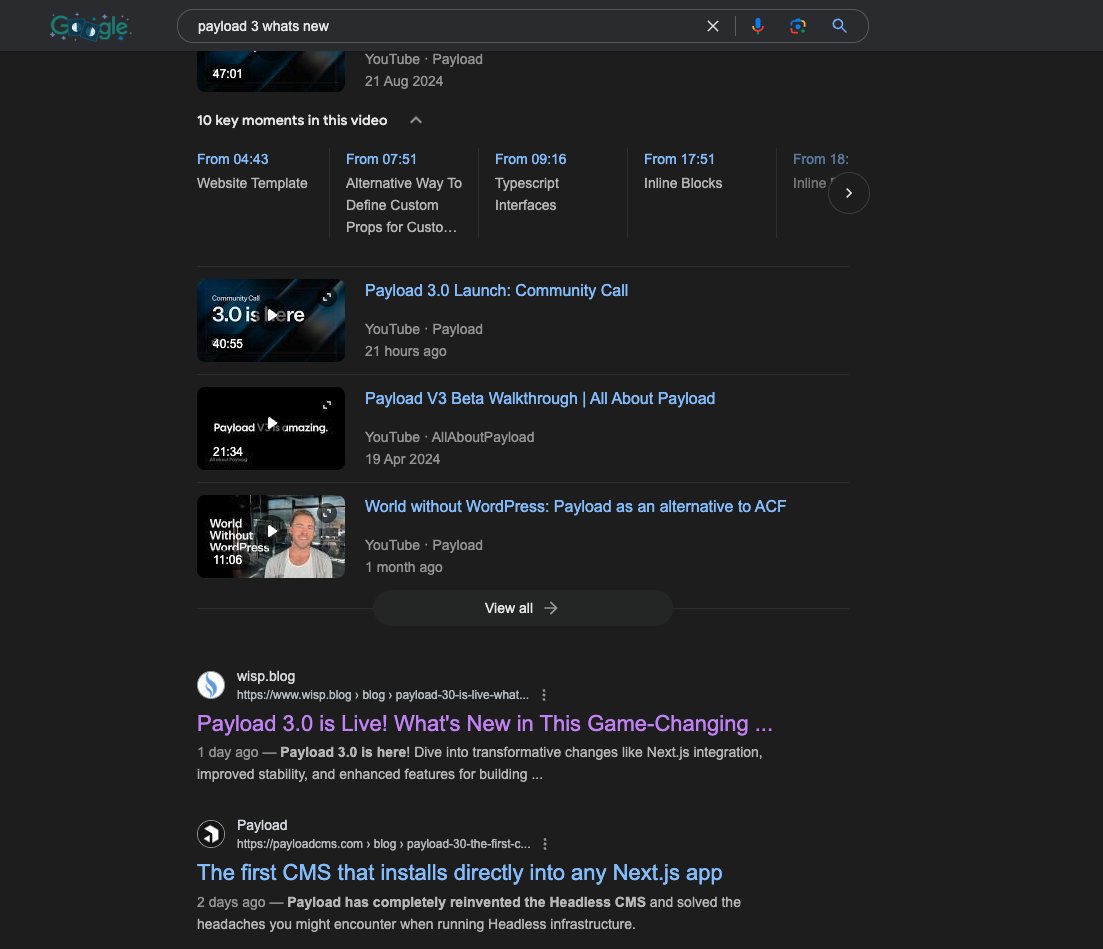Viewport: 1103px width, 949px height.
Task: Show next key moments with right arrow
Action: 848,193
